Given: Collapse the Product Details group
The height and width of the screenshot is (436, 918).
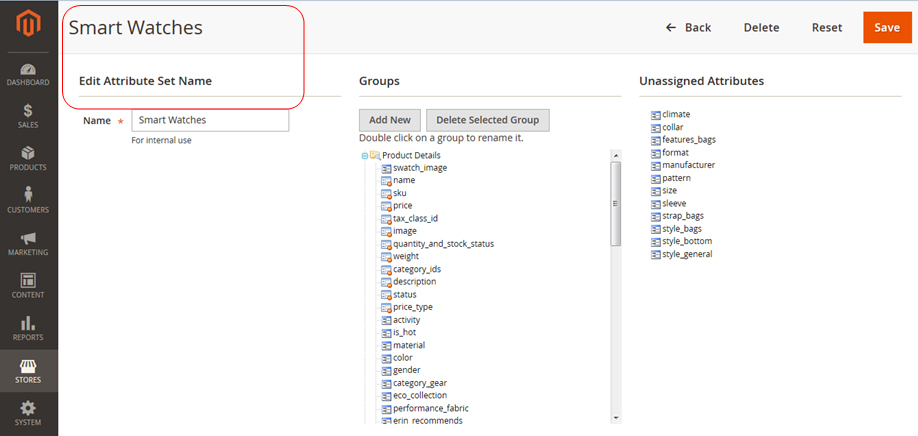Looking at the screenshot, I should tap(364, 156).
